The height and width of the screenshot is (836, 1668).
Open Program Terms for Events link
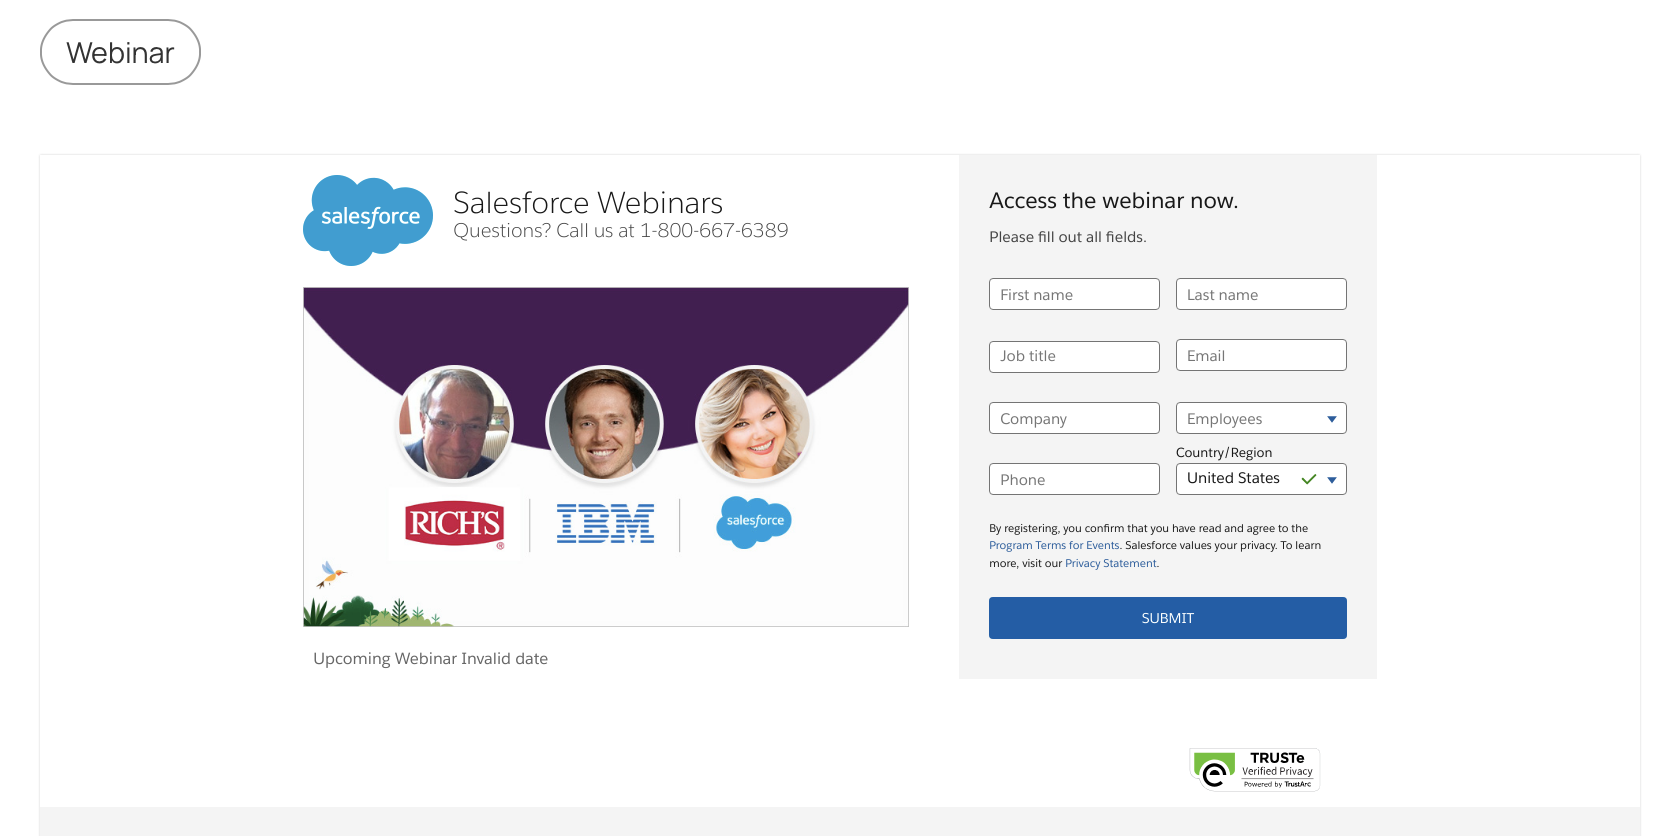(x=1054, y=546)
